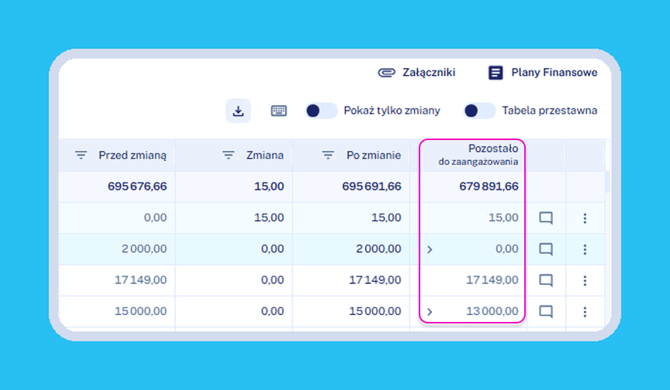670x390 pixels.
Task: Open more options for the 15,00 row
Action: coord(585,218)
